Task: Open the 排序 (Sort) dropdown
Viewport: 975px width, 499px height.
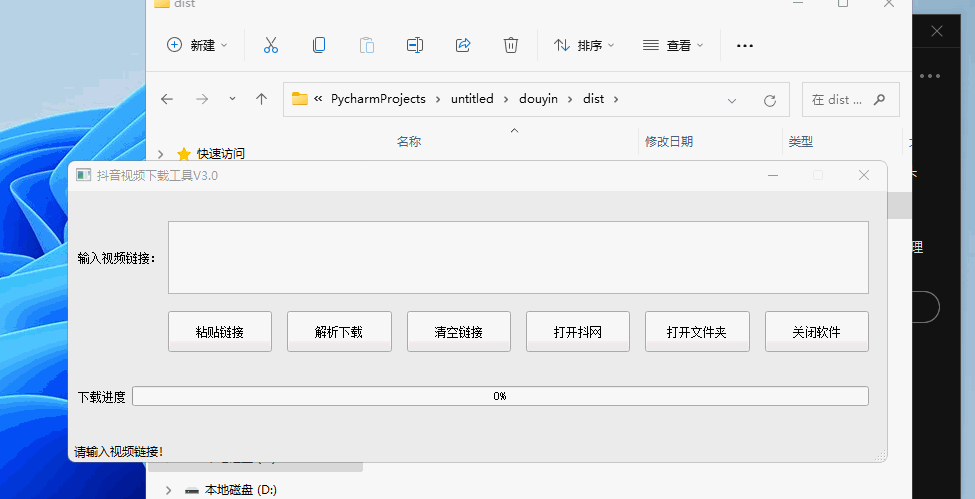Action: [584, 45]
